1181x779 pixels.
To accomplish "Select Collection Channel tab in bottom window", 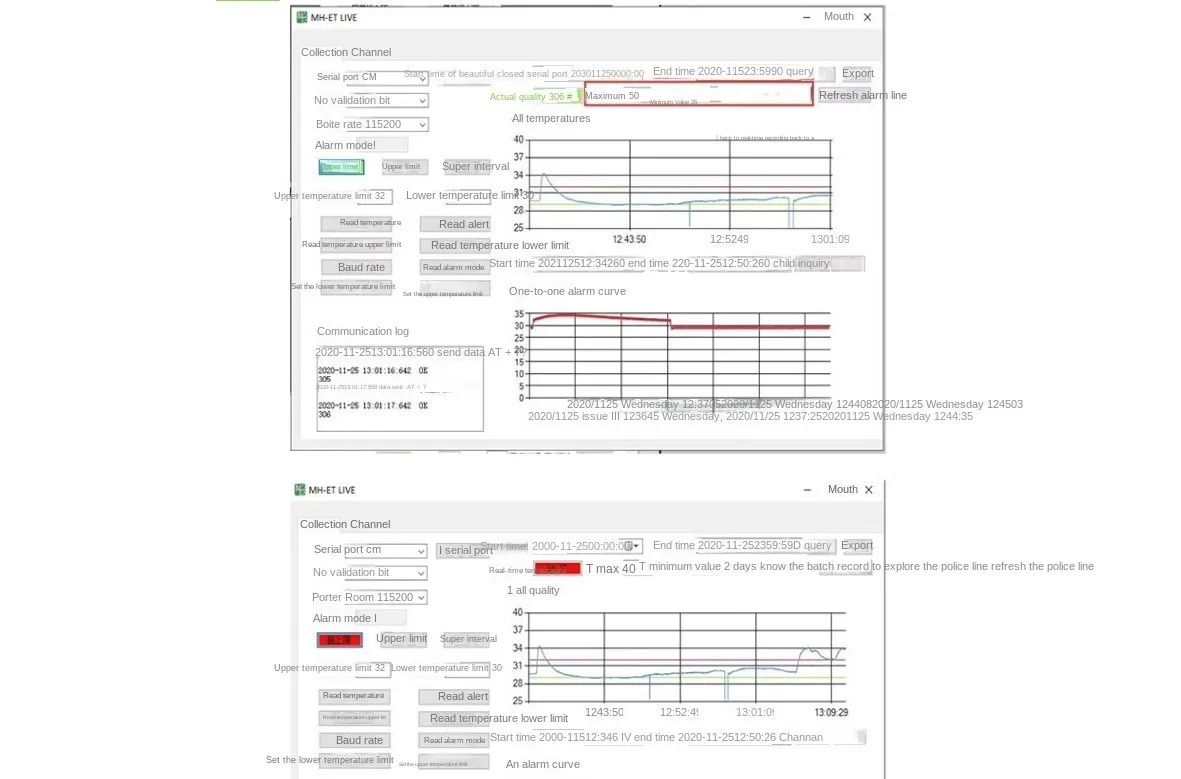I will [345, 524].
